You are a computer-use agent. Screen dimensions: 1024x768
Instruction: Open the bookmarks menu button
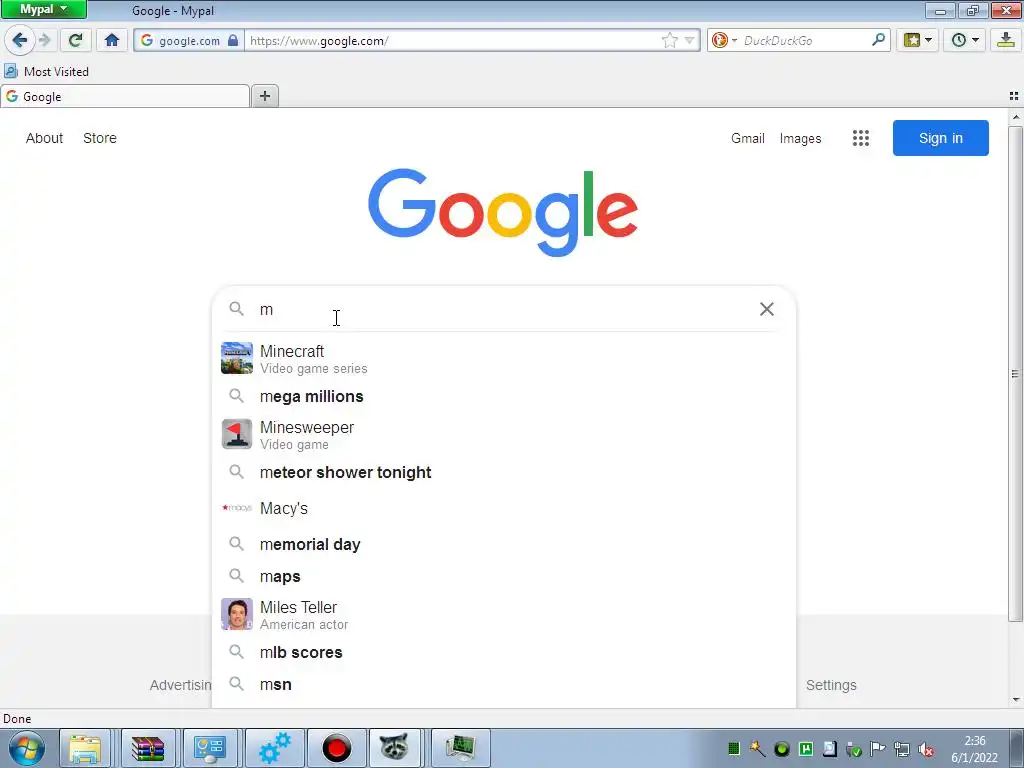point(918,40)
